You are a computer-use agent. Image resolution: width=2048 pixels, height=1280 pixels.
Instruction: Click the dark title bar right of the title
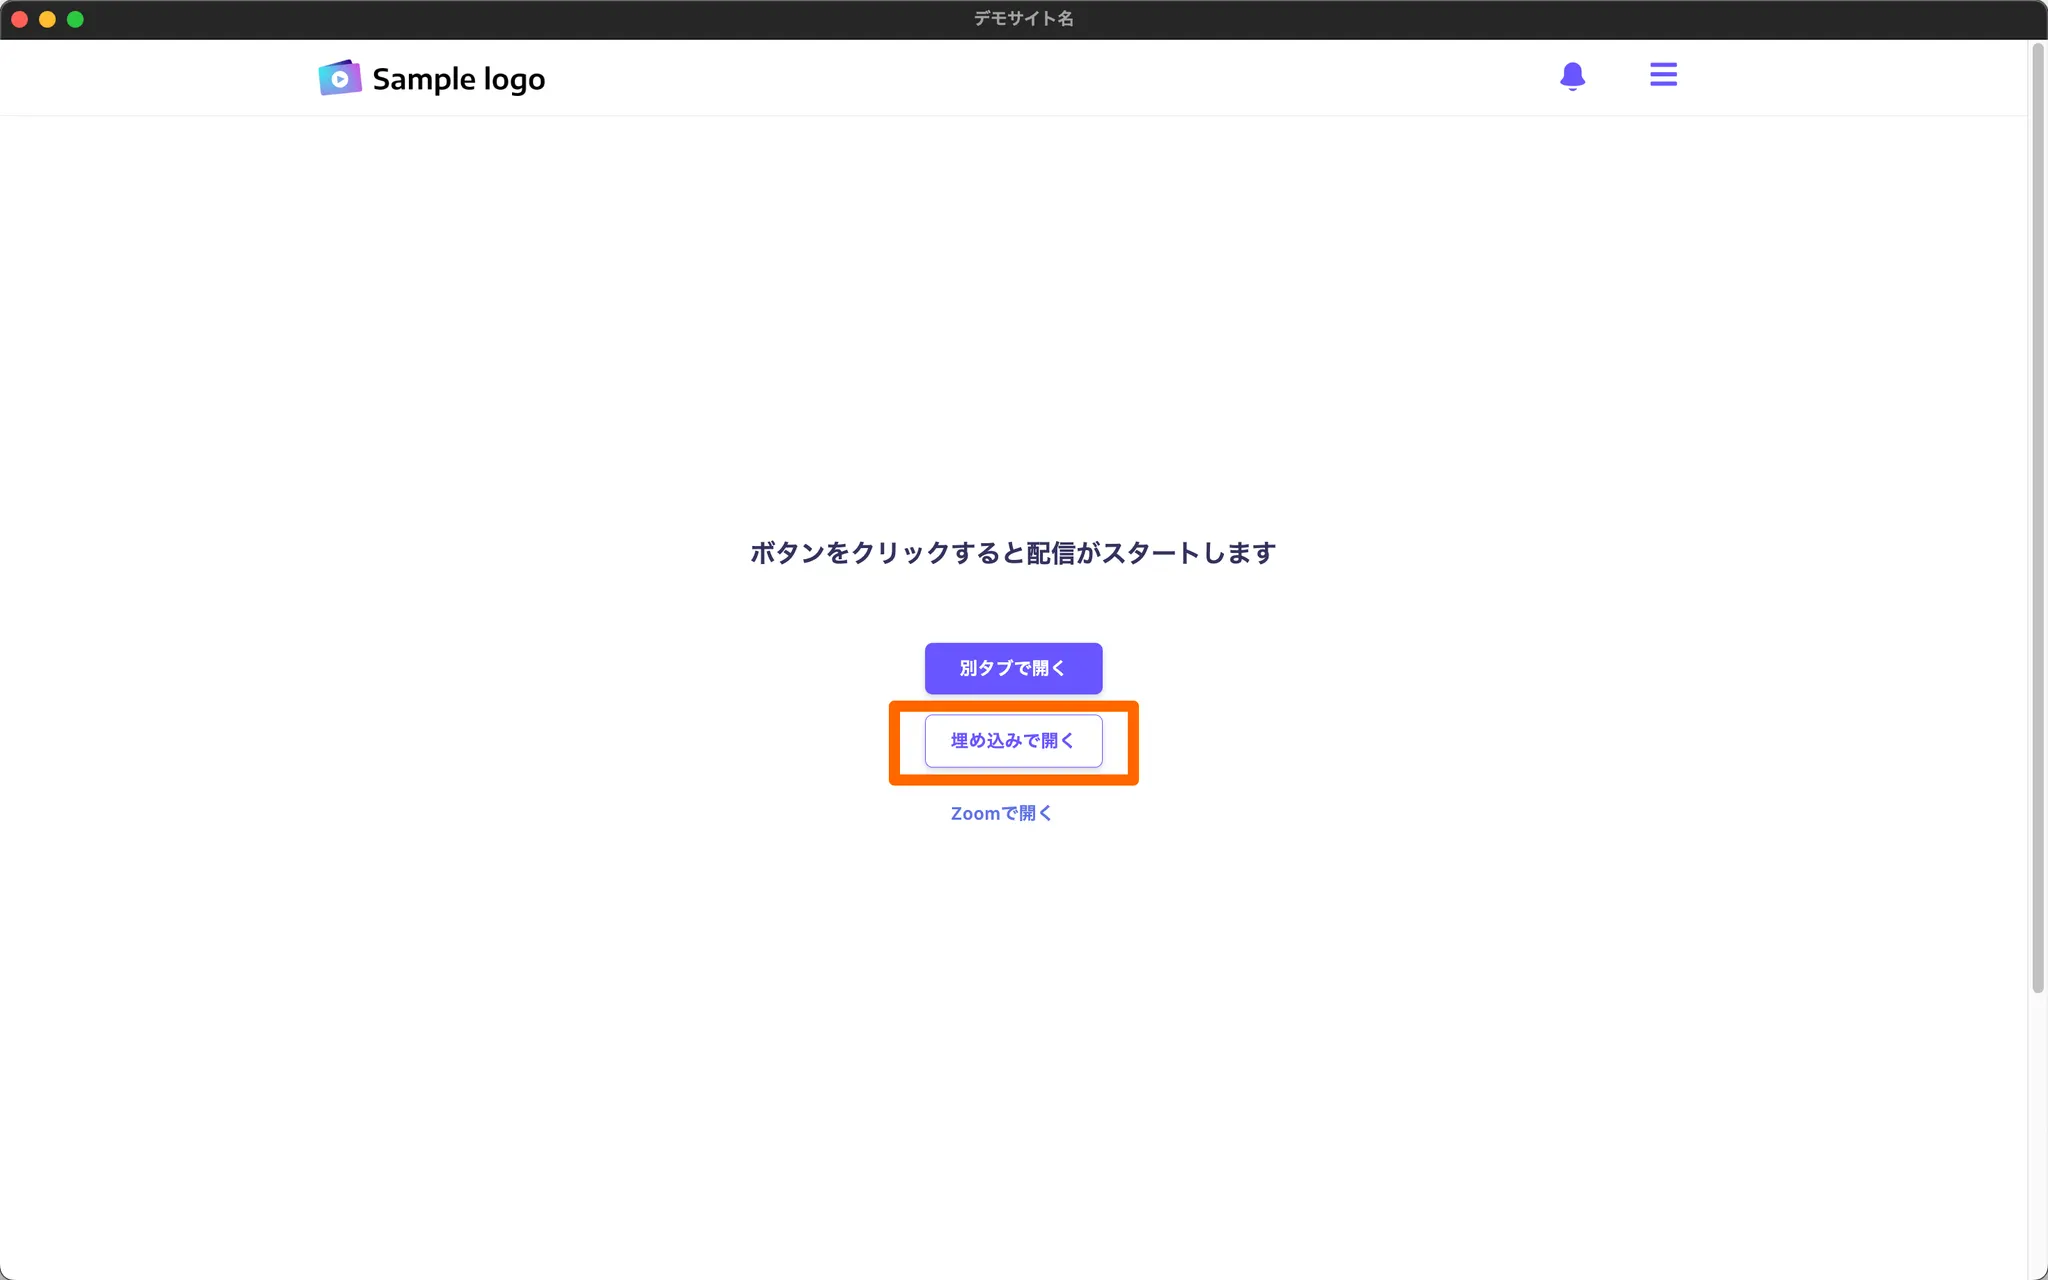pos(1500,19)
